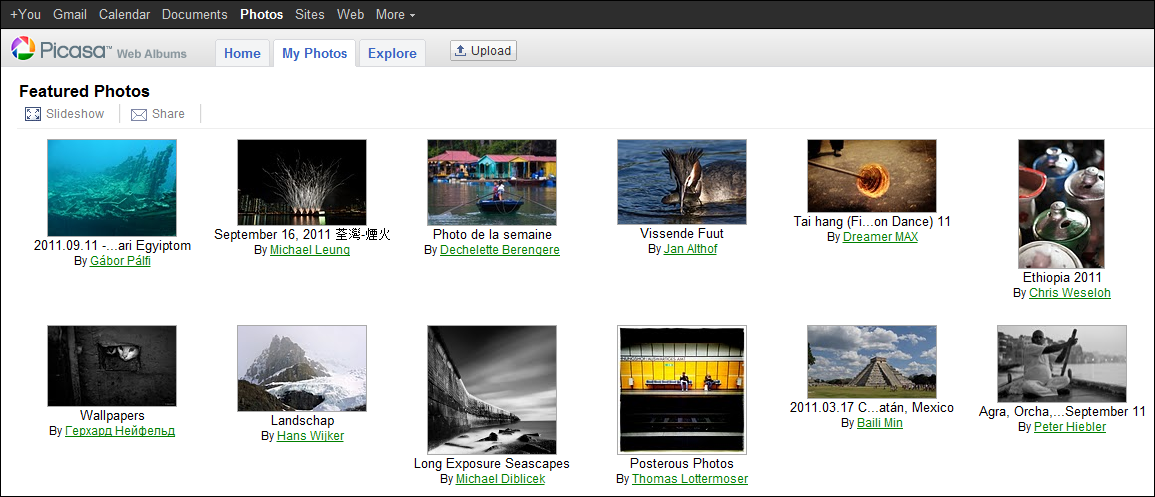Open Baili Min's author link
Image resolution: width=1155 pixels, height=497 pixels.
pos(880,423)
